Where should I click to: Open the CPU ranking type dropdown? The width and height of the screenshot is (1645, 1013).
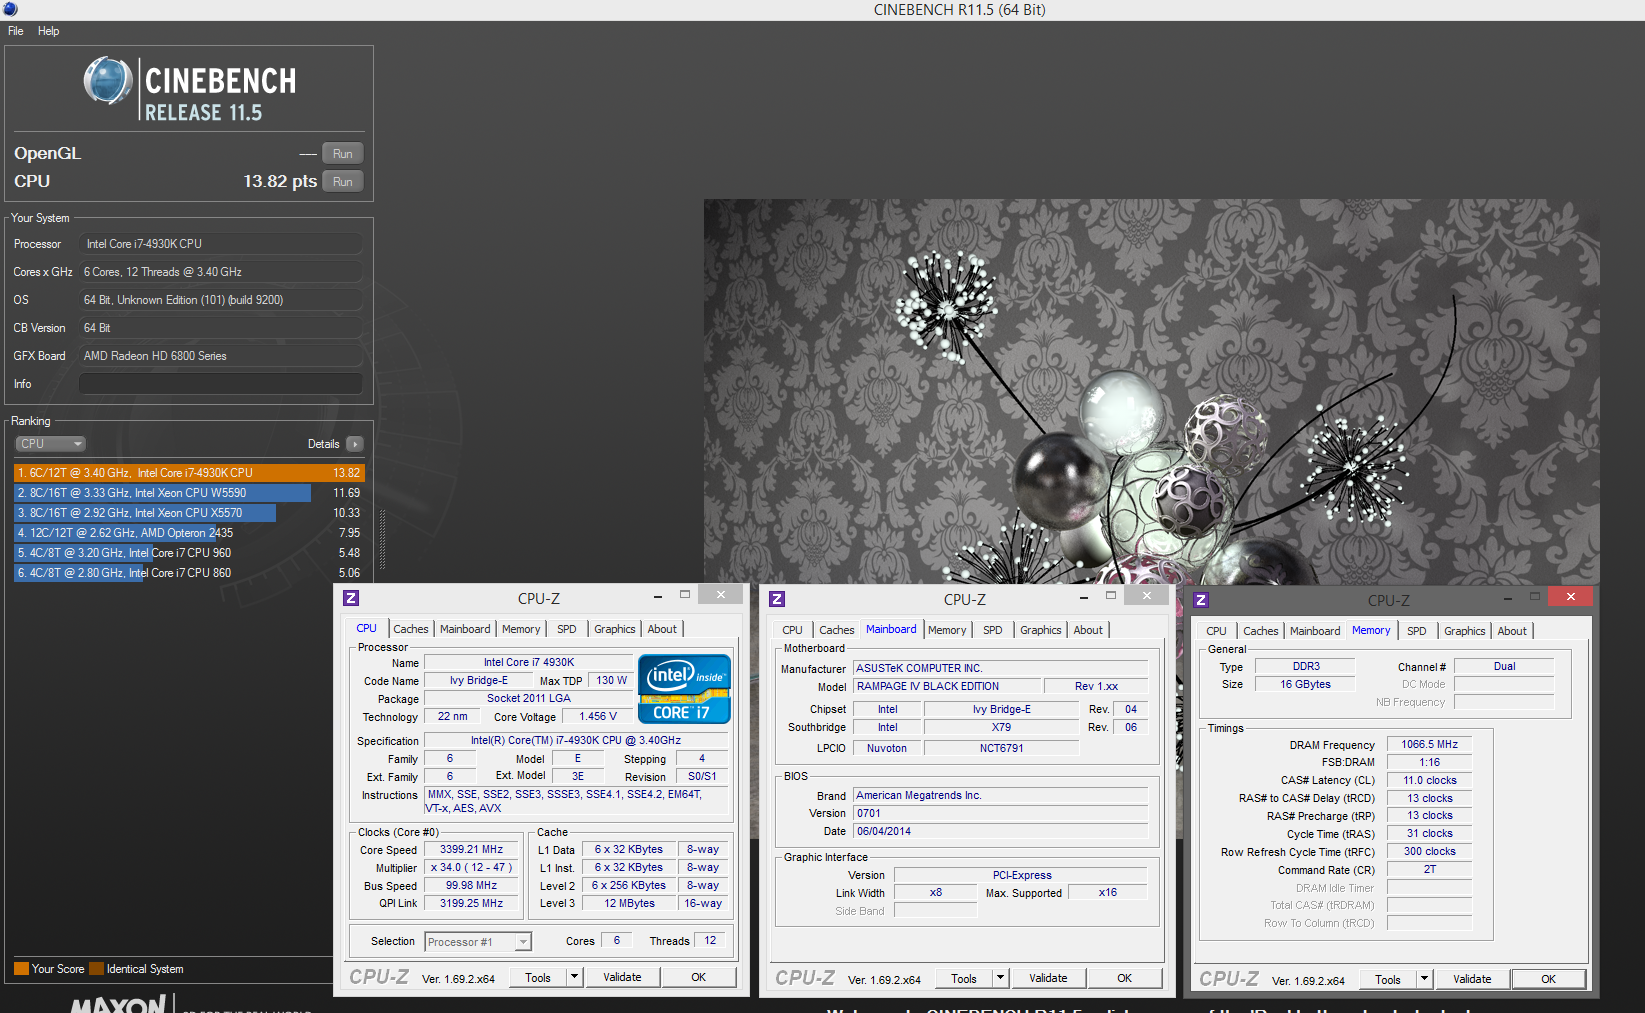coord(50,444)
